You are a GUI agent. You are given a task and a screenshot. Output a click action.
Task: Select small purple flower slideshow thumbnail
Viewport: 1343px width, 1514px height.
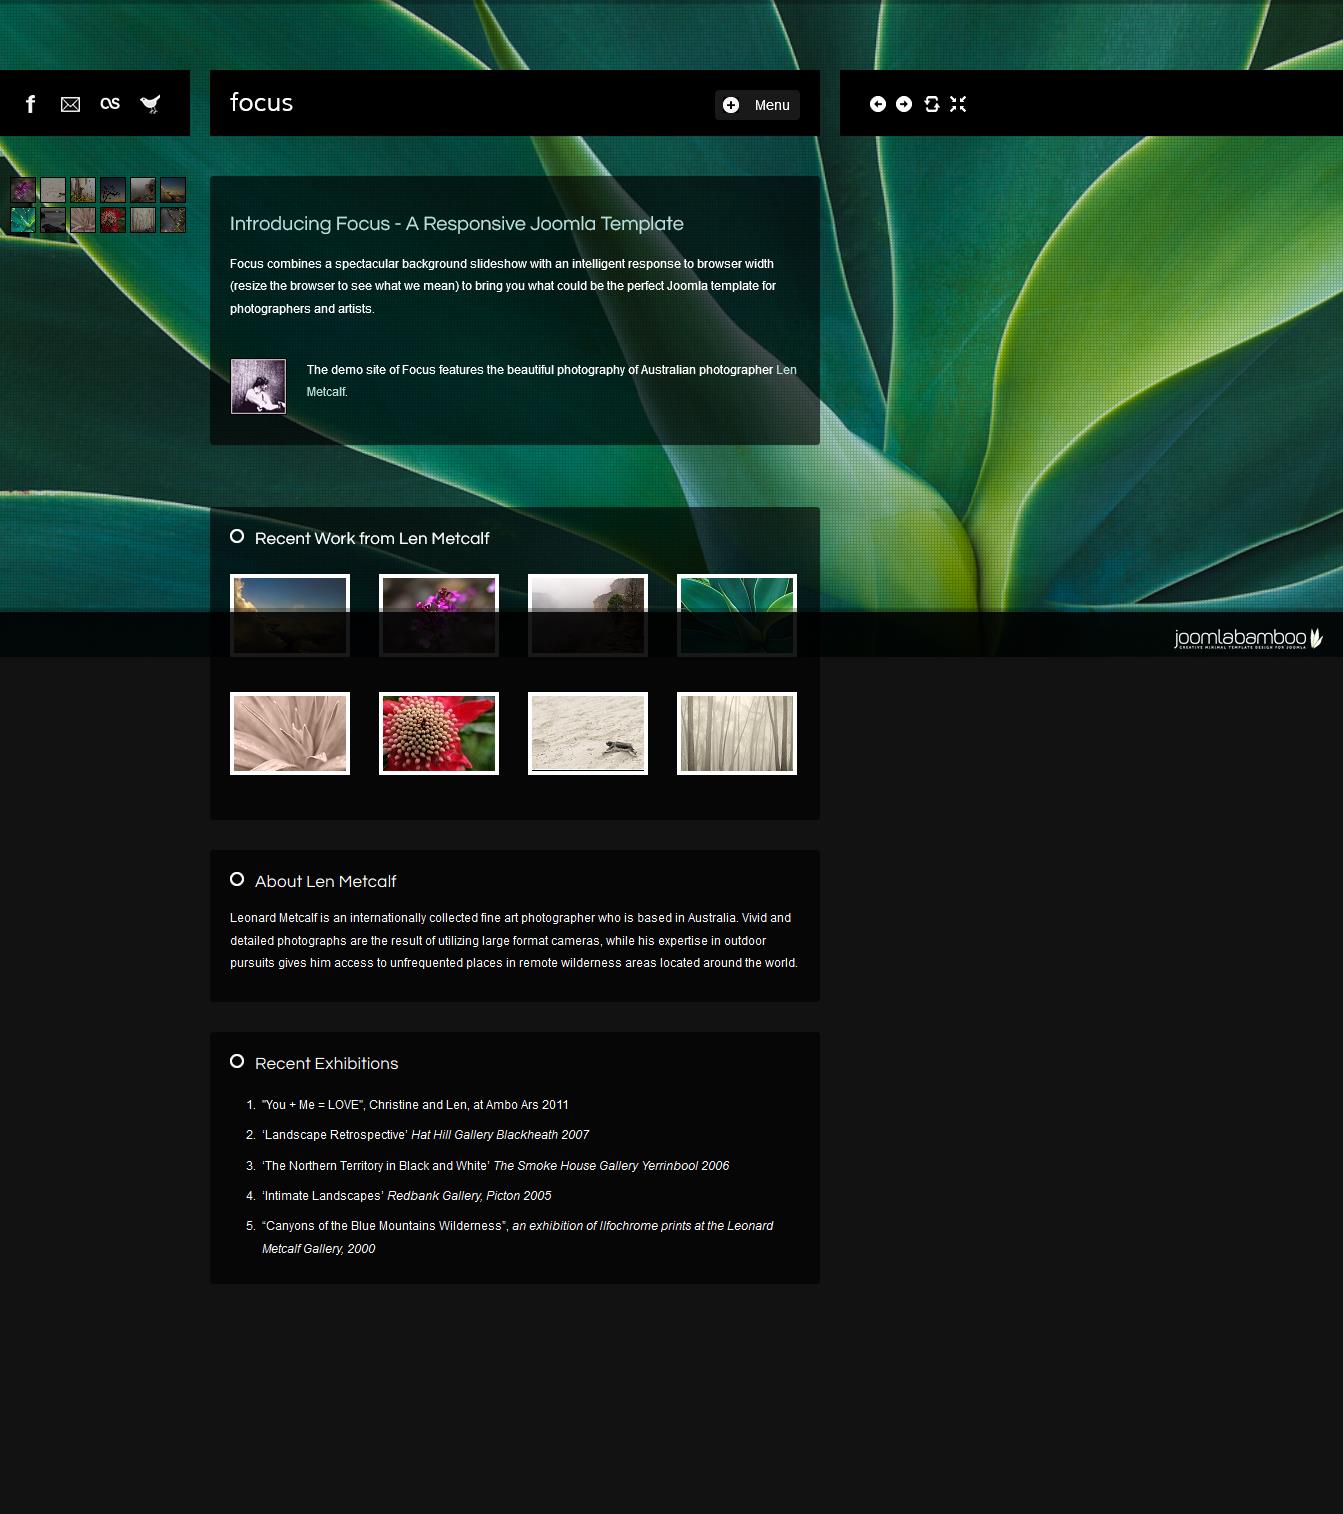click(23, 190)
